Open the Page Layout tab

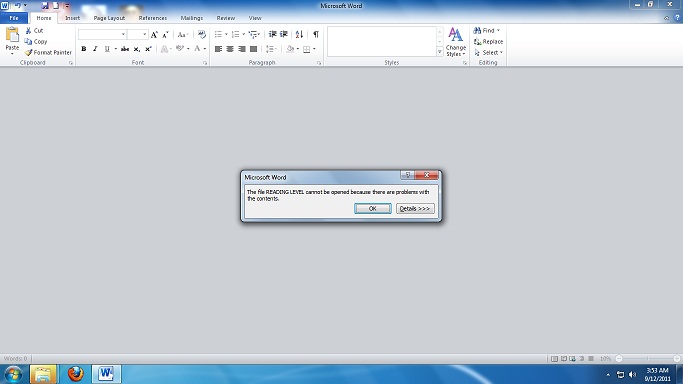tap(109, 18)
